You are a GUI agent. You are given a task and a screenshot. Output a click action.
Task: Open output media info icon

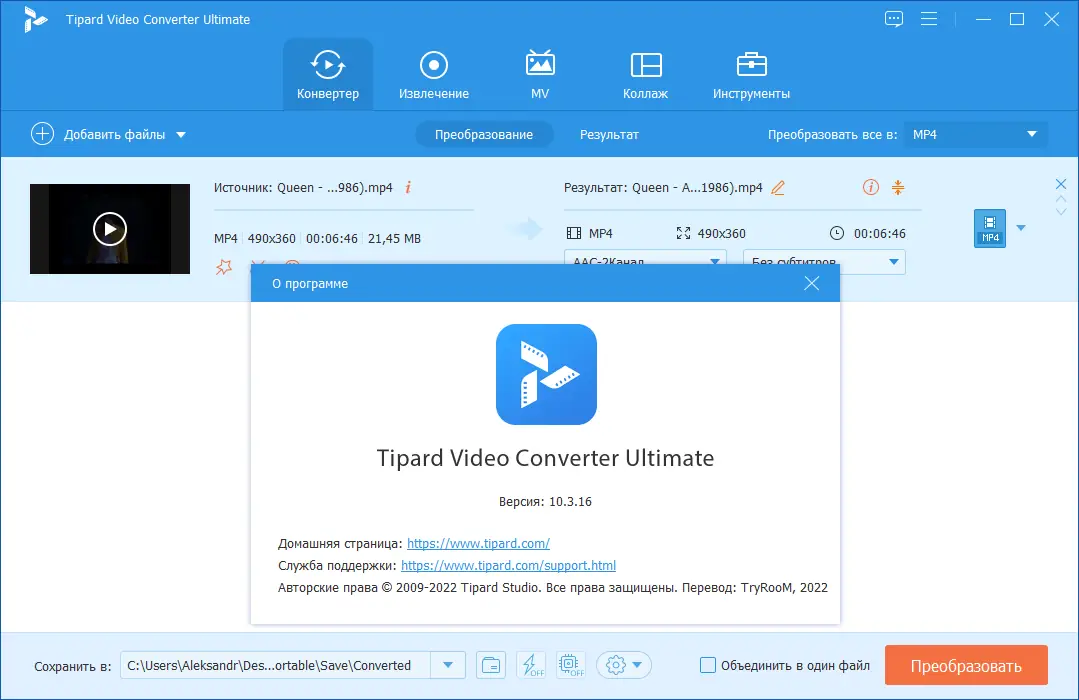(x=870, y=187)
